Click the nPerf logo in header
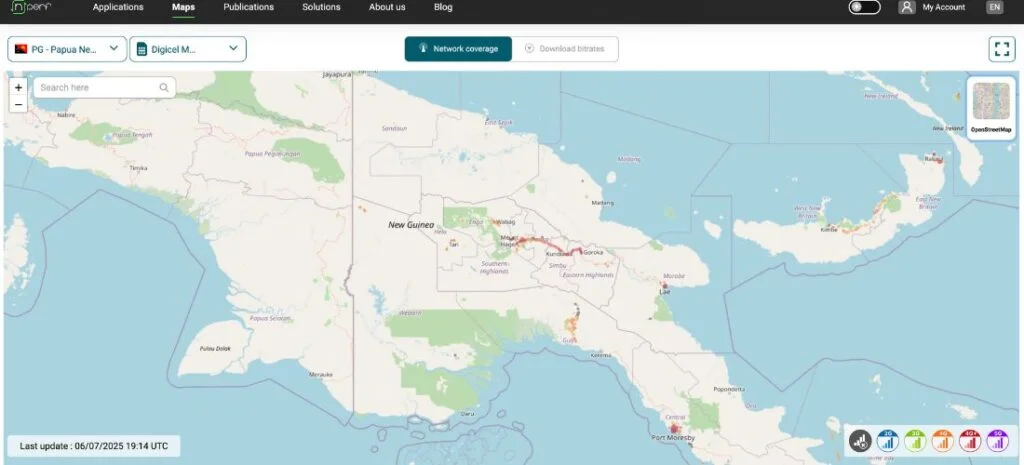The image size is (1024, 465). pos(31,7)
